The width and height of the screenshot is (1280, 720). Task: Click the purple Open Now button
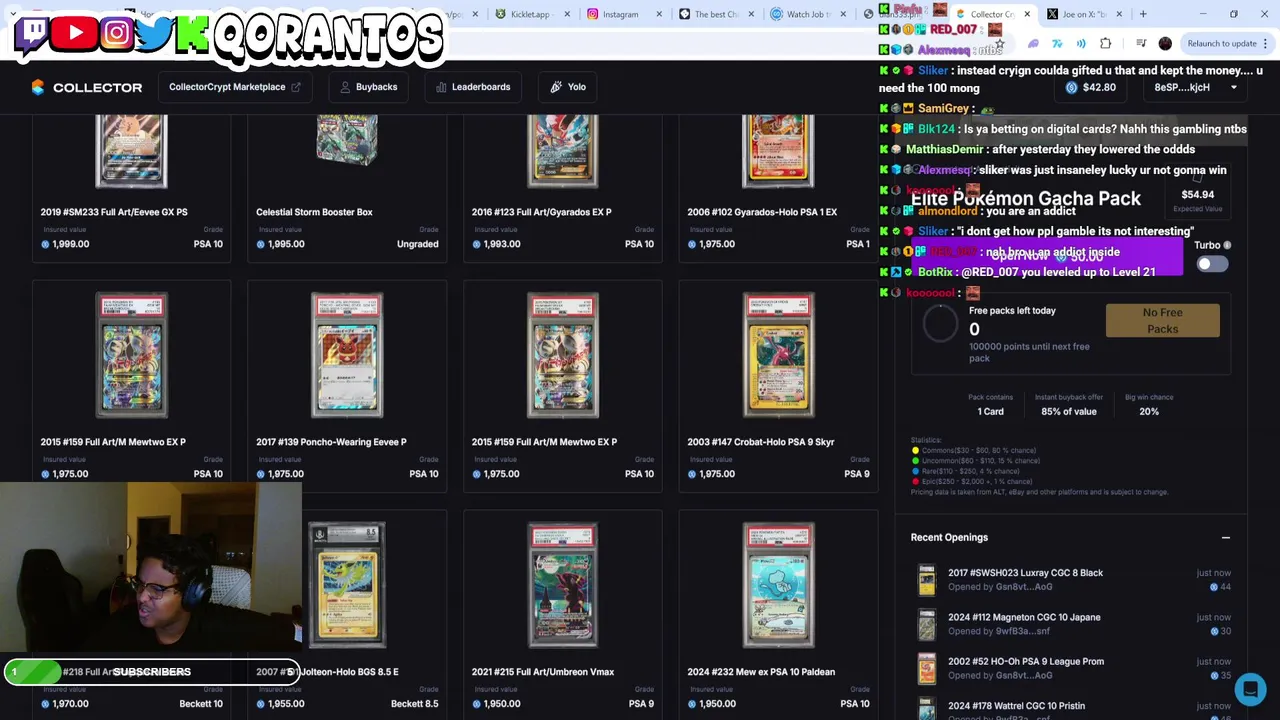pos(1046,256)
